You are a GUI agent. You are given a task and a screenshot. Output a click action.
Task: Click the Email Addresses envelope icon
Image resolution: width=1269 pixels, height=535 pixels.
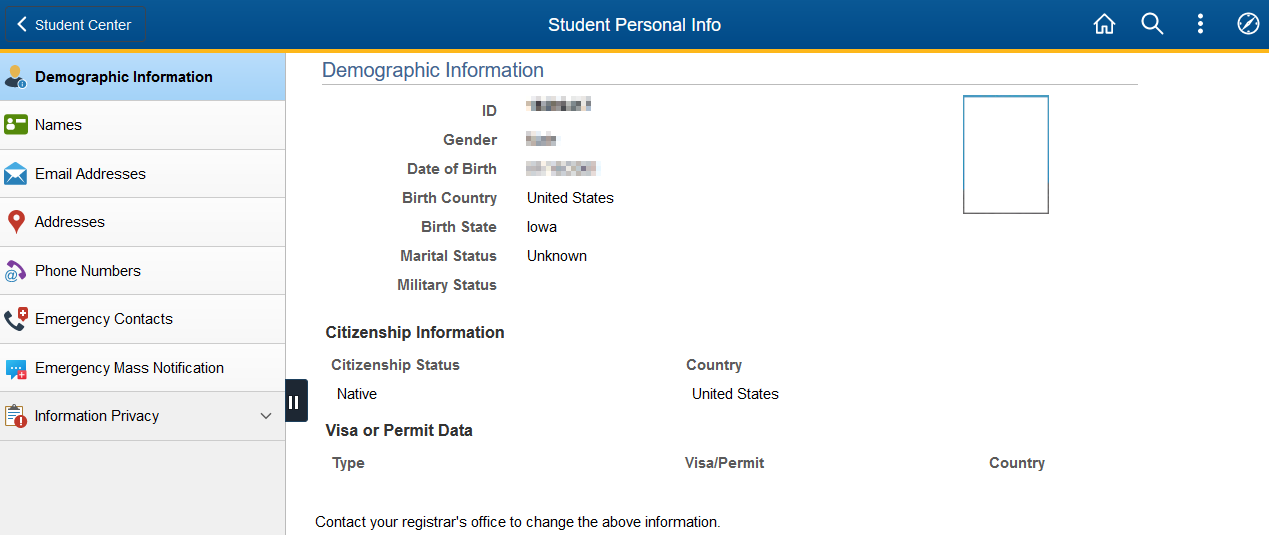tap(15, 174)
